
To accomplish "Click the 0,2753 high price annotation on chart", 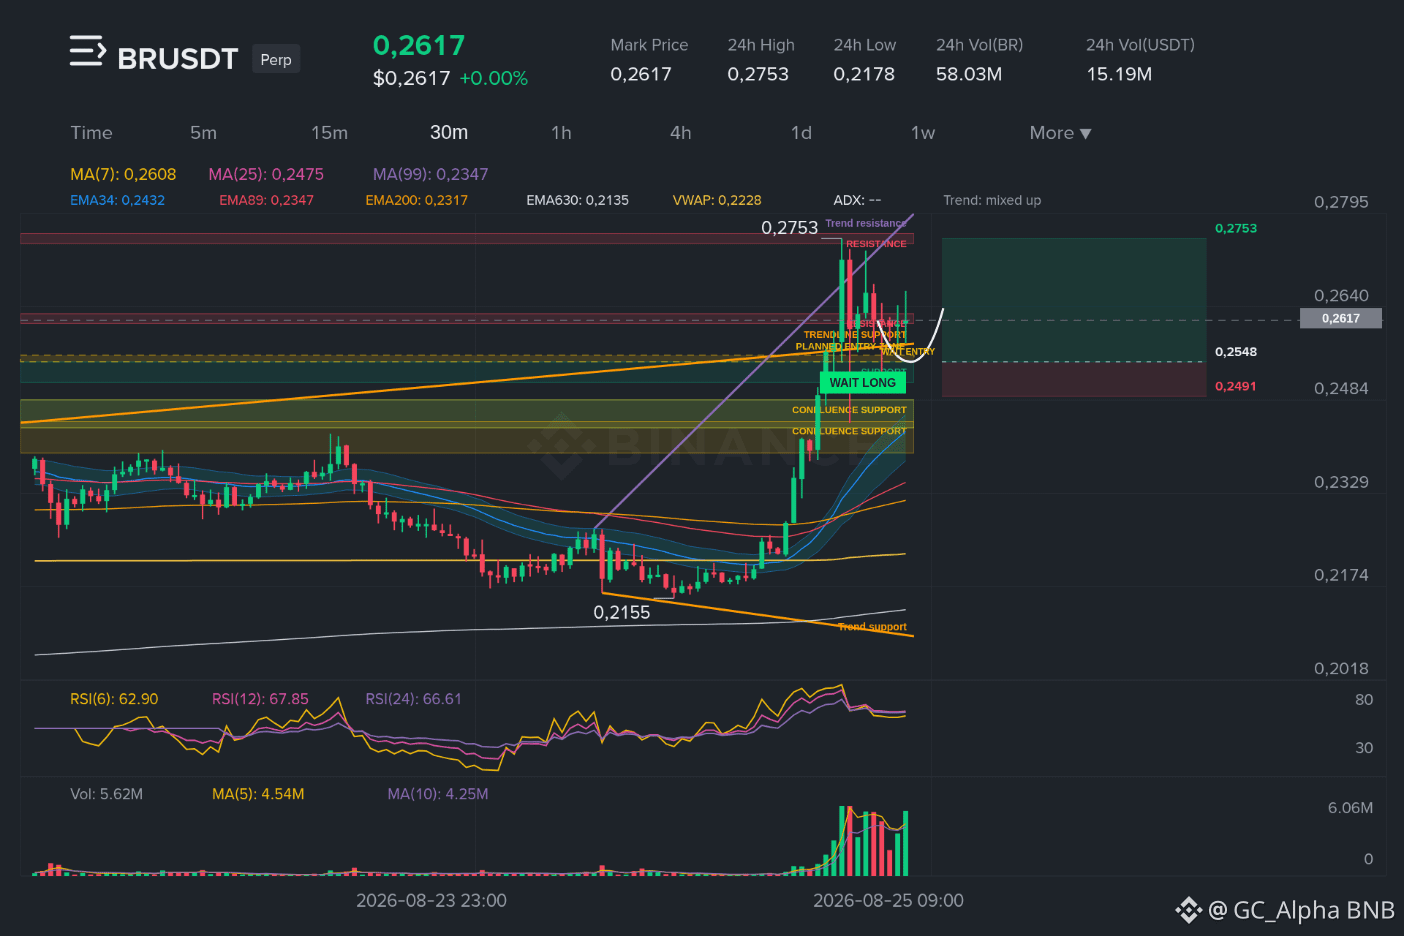I will pyautogui.click(x=790, y=228).
